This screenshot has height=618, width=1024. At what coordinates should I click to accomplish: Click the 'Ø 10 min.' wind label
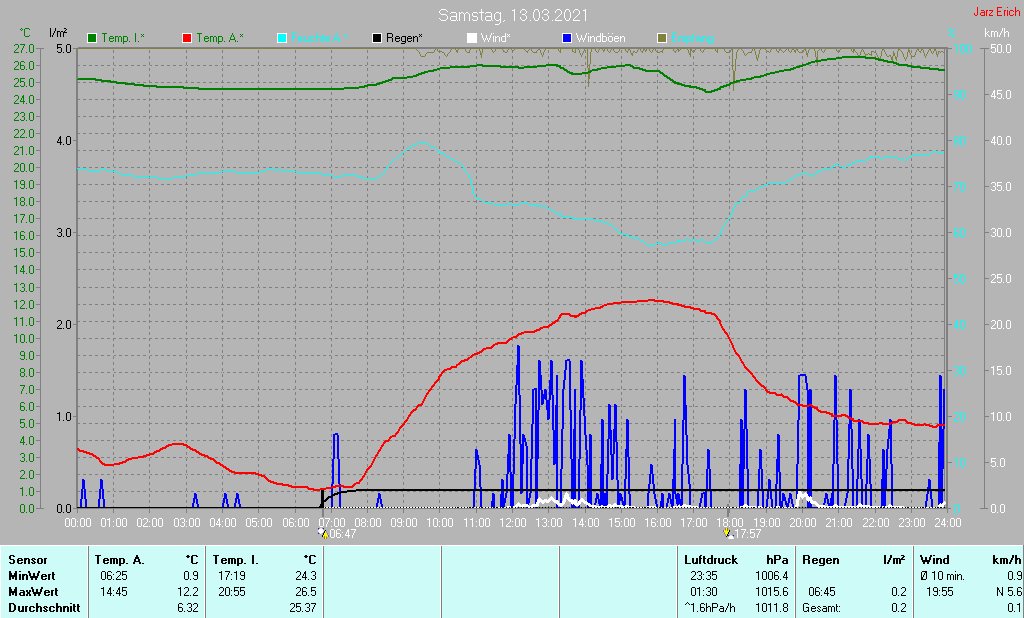coord(942,576)
